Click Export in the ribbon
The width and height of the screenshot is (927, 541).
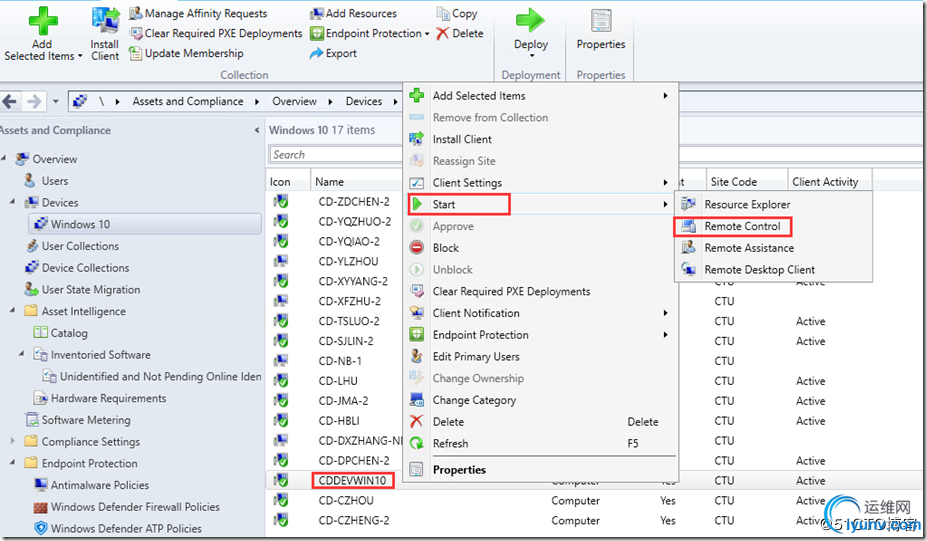pyautogui.click(x=333, y=53)
